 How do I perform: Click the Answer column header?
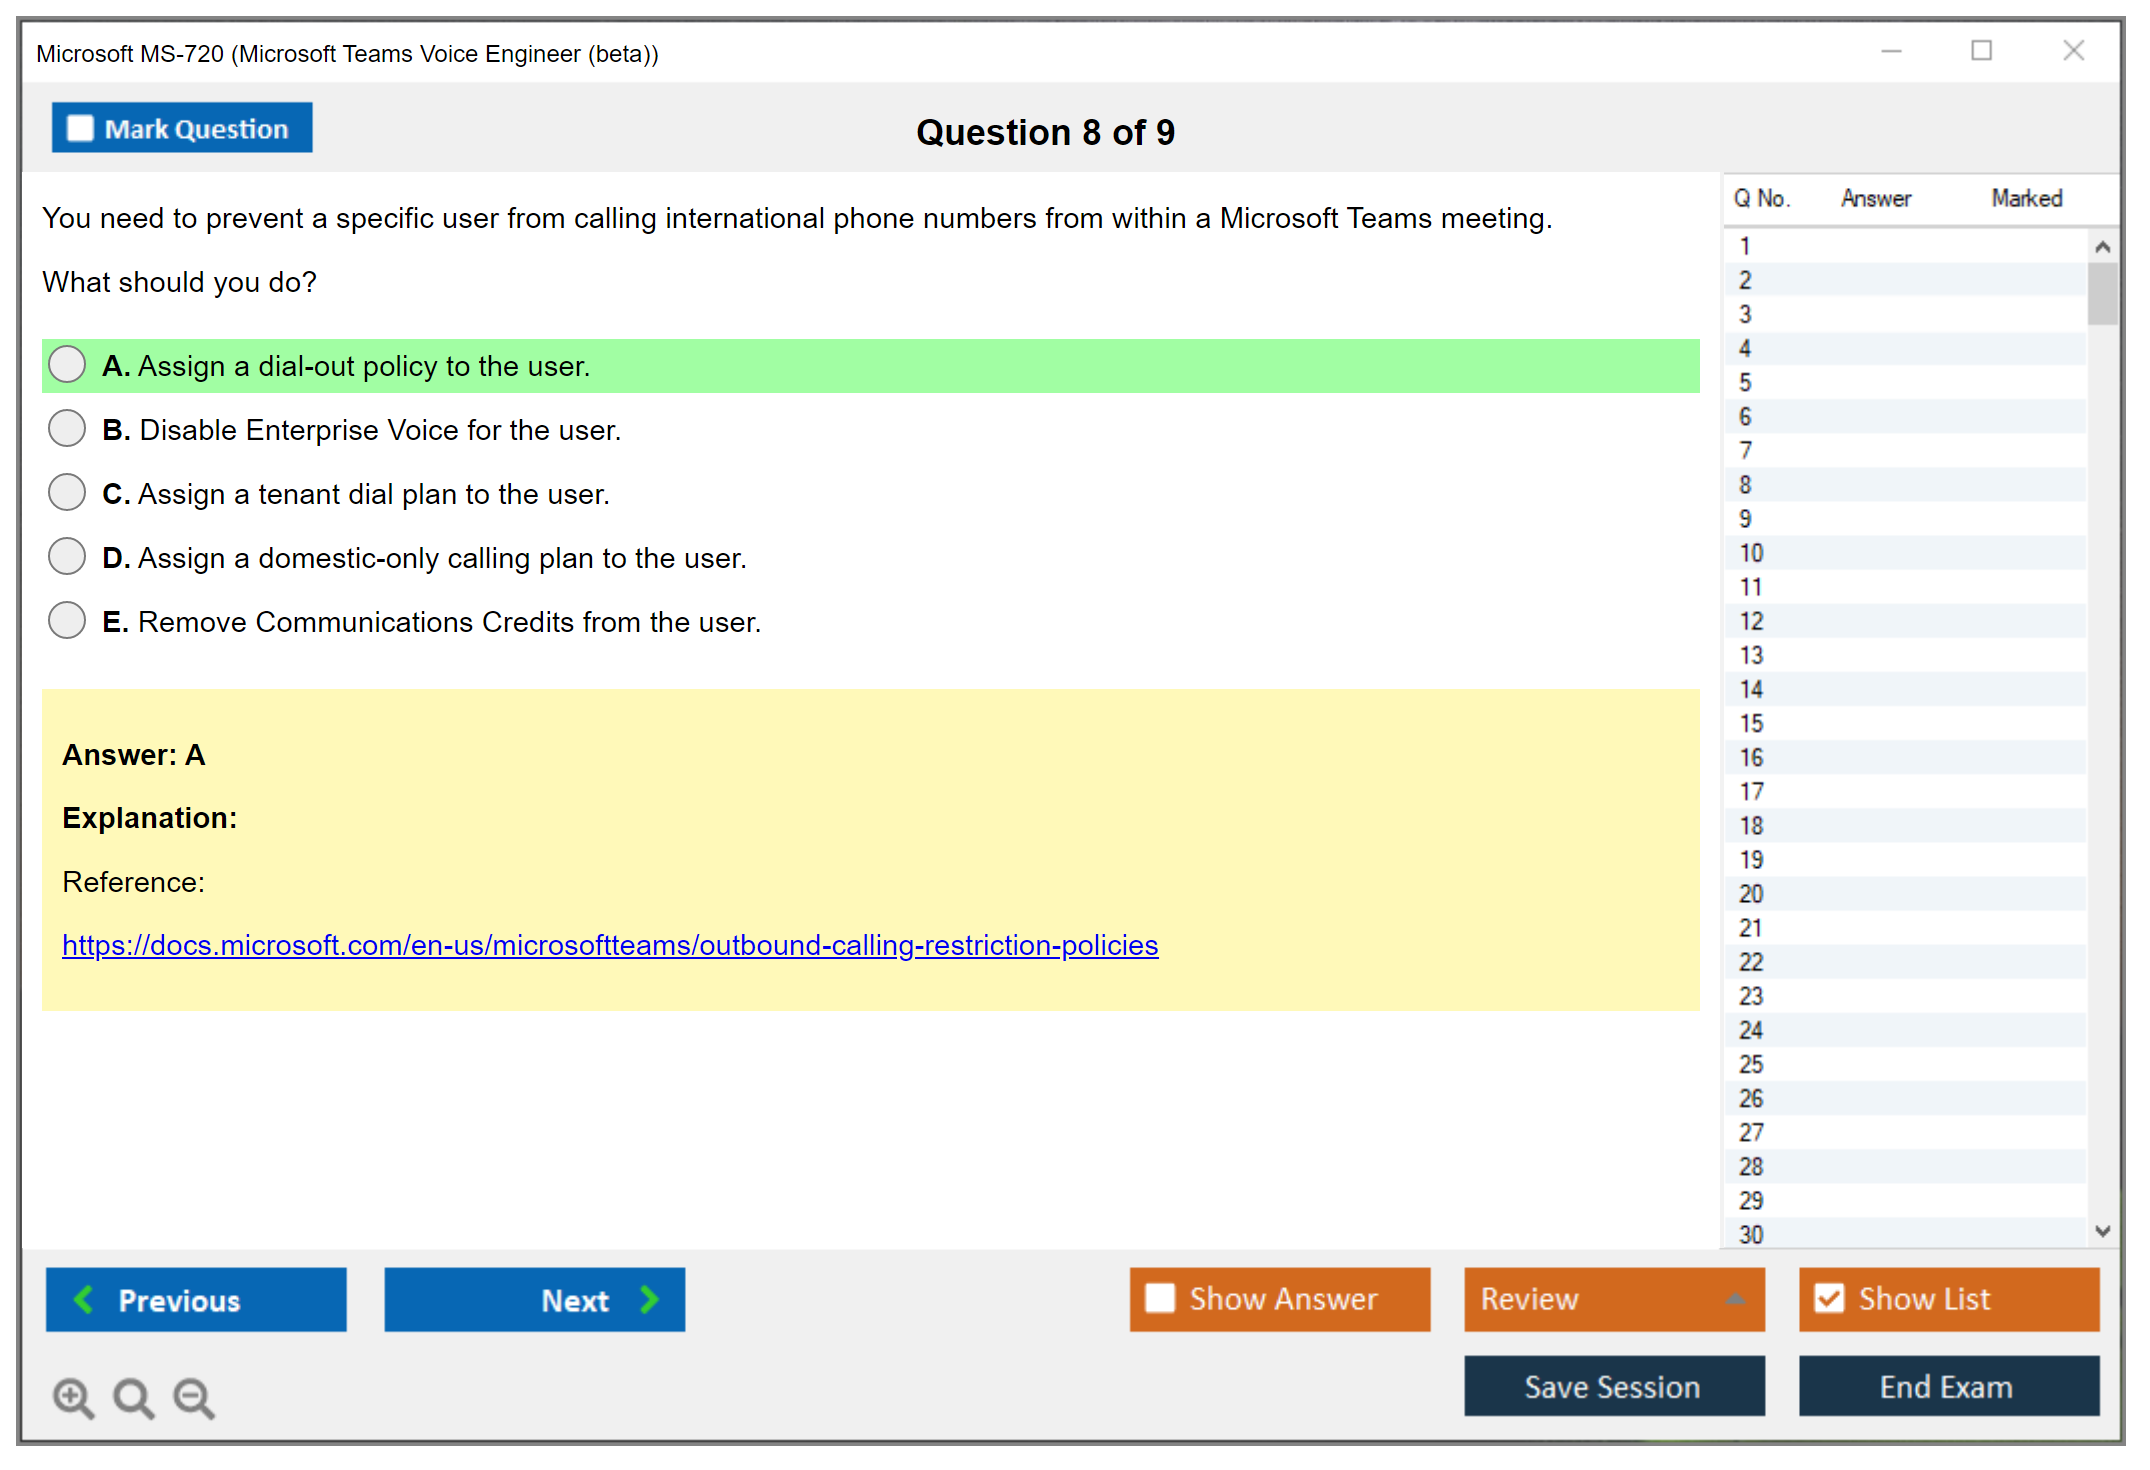point(1875,198)
